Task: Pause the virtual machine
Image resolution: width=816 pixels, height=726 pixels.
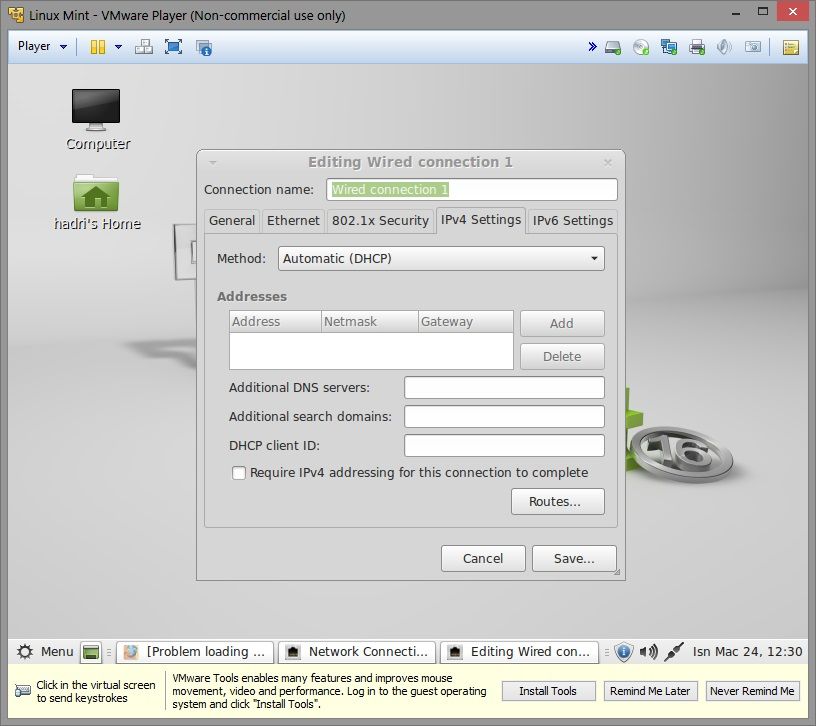Action: pos(97,47)
